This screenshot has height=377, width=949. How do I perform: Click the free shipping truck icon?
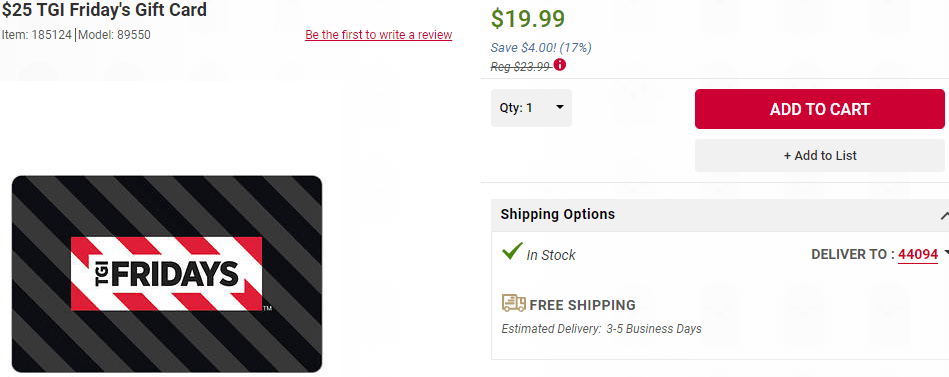[x=513, y=303]
